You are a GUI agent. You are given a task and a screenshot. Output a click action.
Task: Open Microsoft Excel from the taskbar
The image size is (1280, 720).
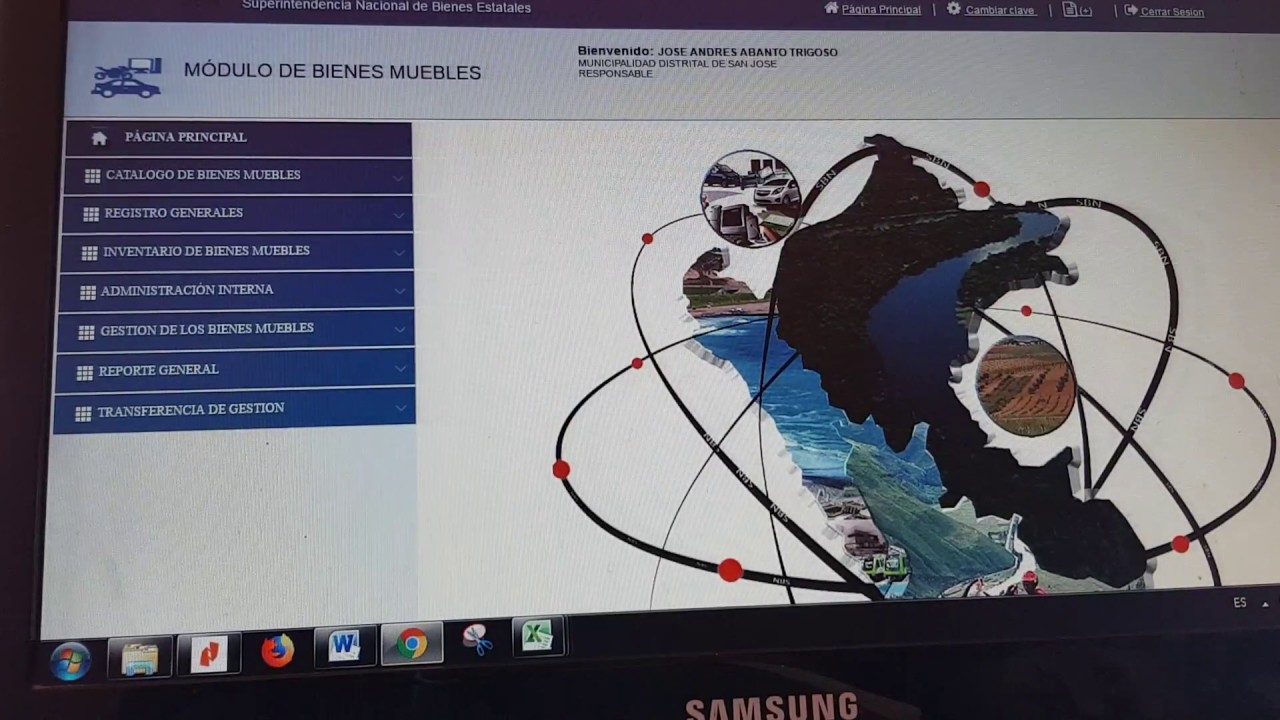(538, 636)
